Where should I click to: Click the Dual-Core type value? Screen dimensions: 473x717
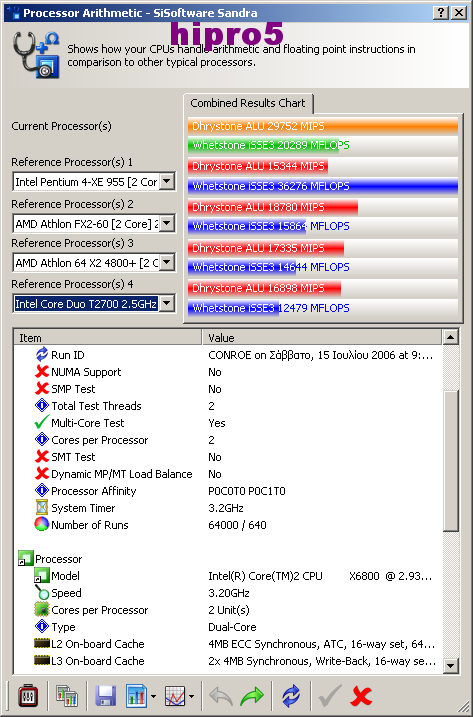(x=232, y=626)
